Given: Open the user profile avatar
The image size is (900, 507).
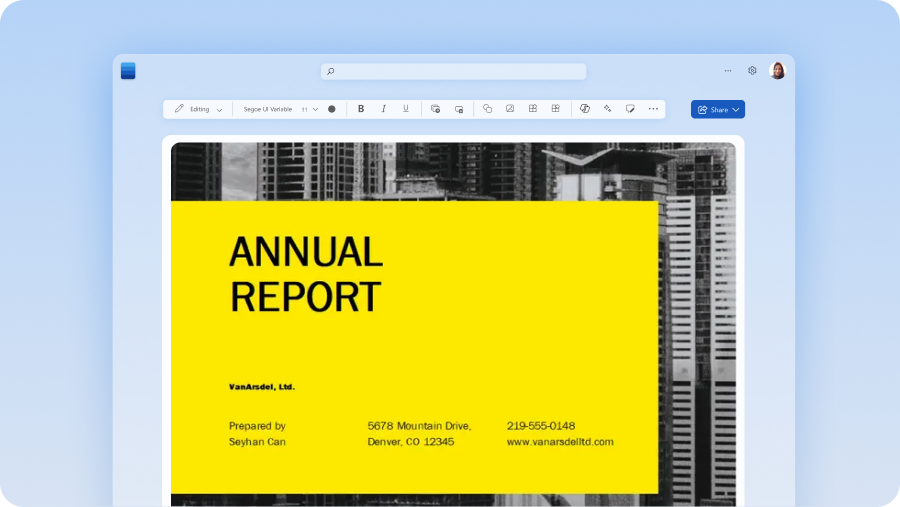Looking at the screenshot, I should coord(778,71).
